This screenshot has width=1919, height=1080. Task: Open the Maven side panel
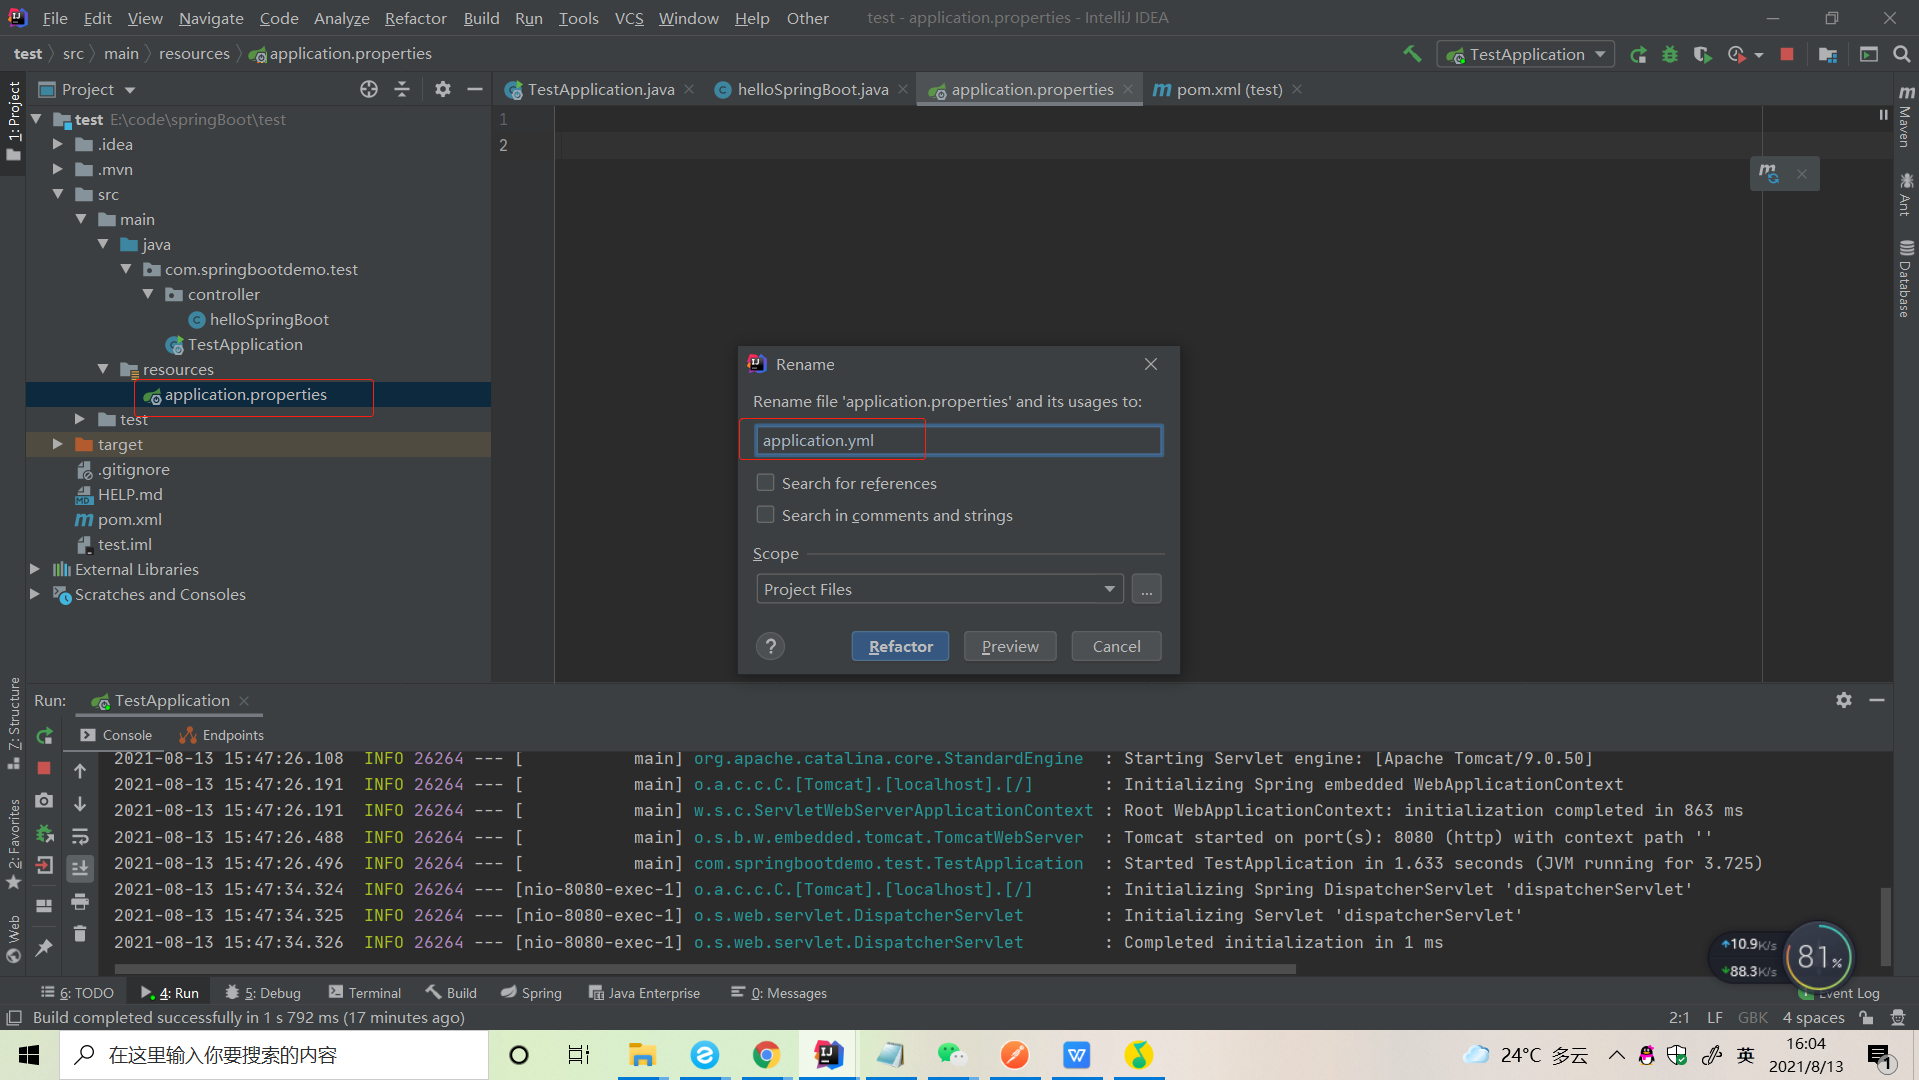(x=1906, y=118)
